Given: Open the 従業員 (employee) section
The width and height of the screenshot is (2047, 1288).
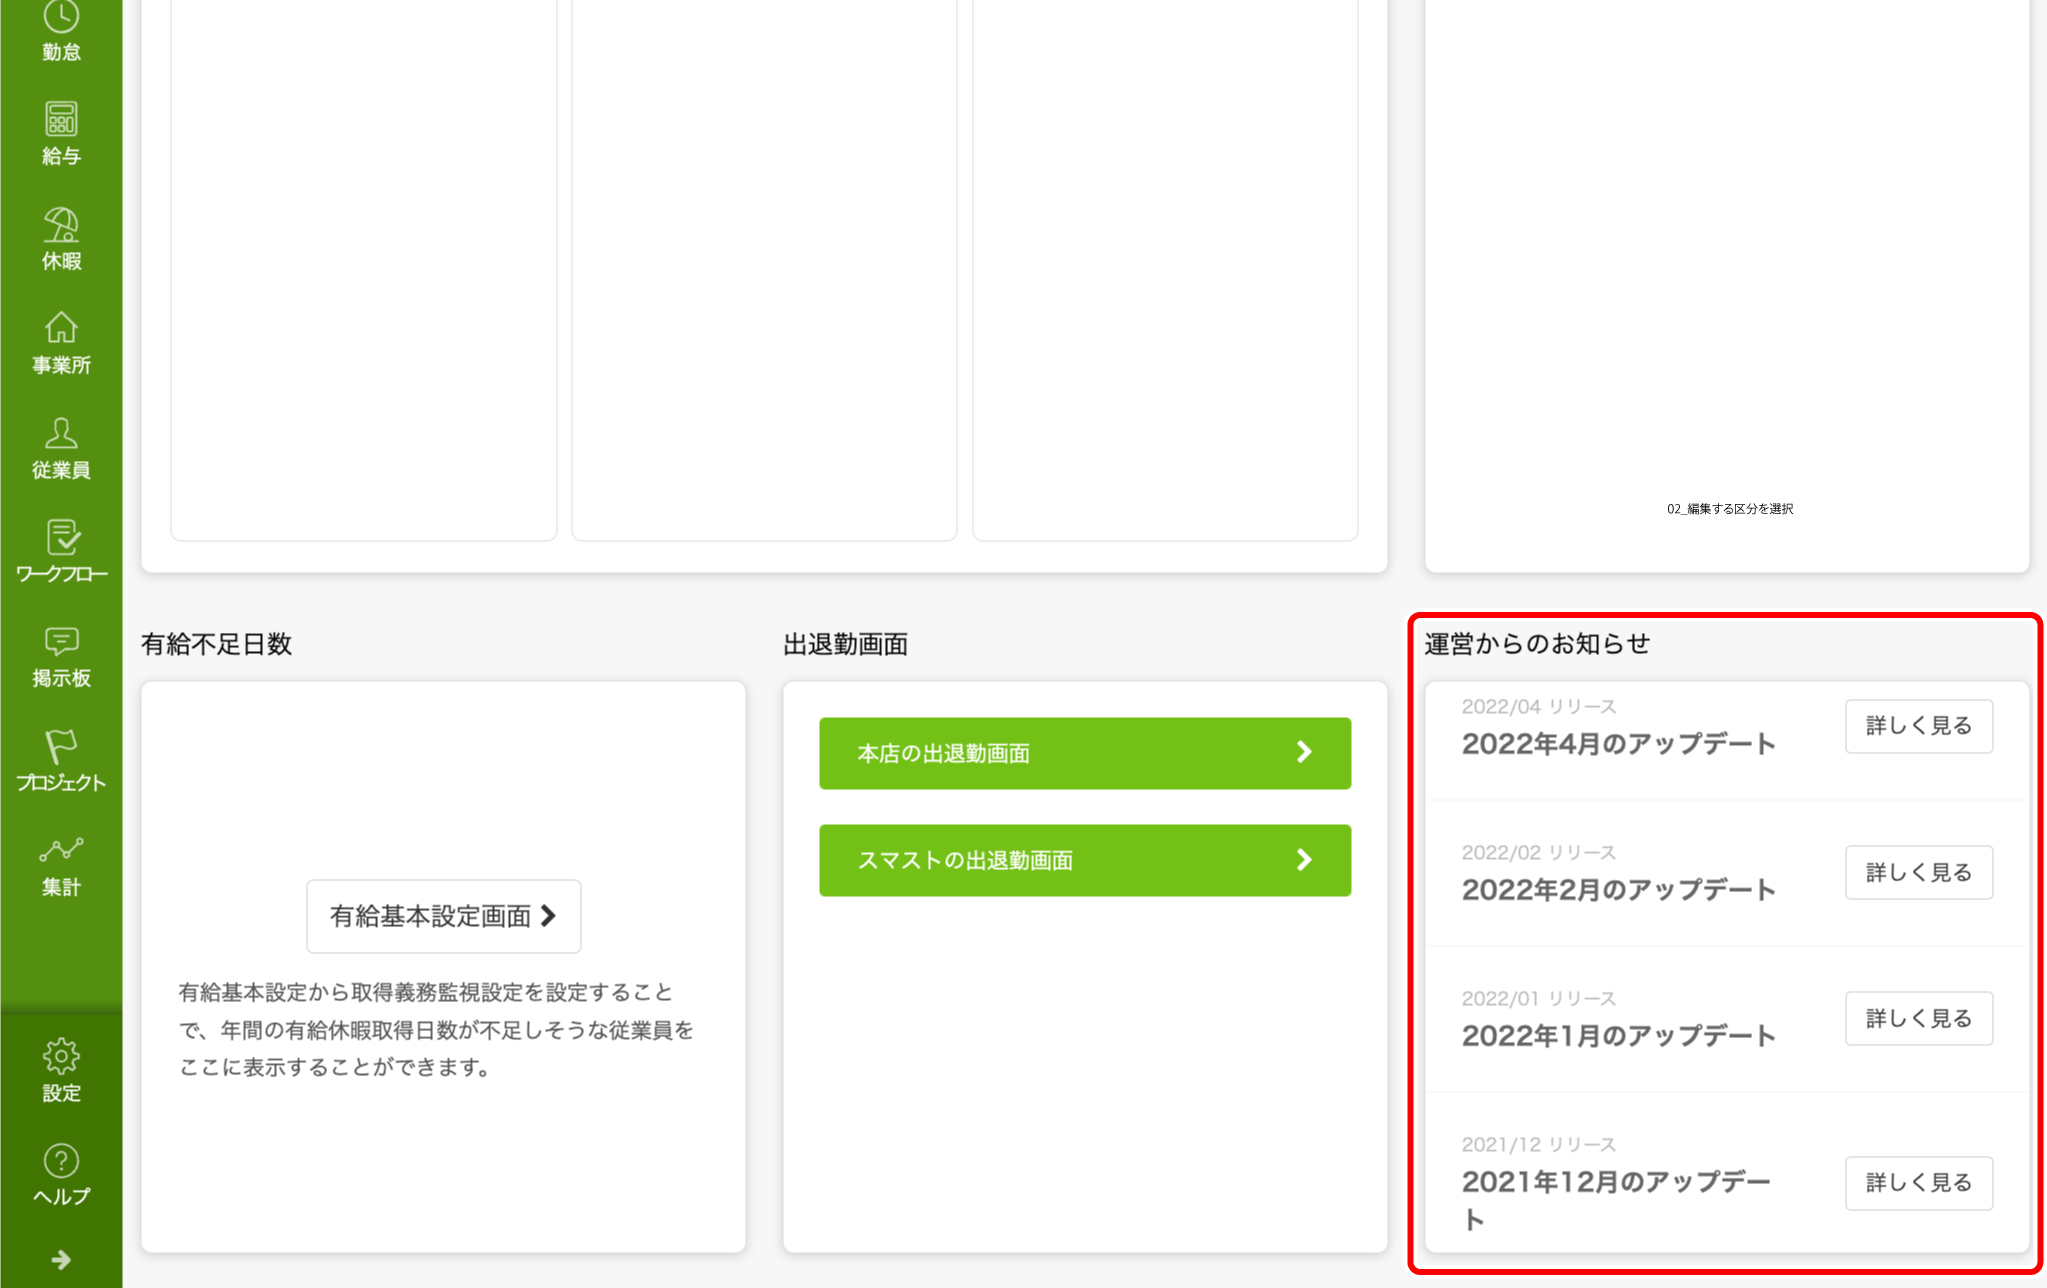Looking at the screenshot, I should pyautogui.click(x=61, y=447).
